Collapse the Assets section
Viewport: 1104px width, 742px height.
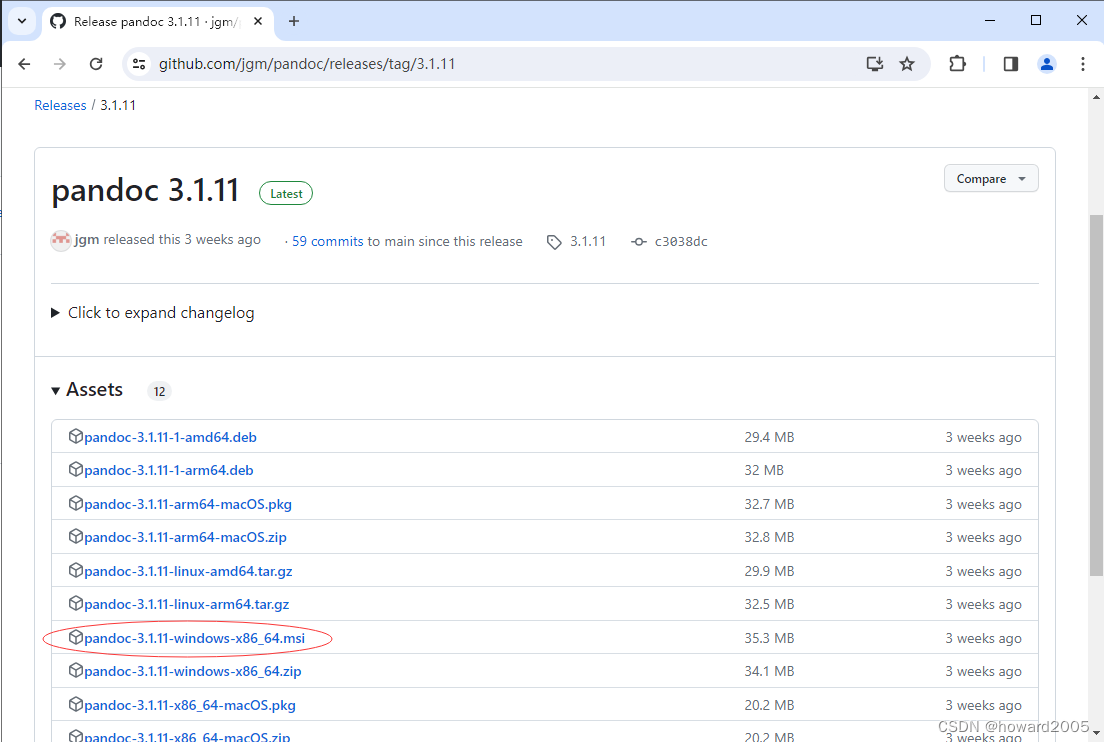[x=87, y=390]
